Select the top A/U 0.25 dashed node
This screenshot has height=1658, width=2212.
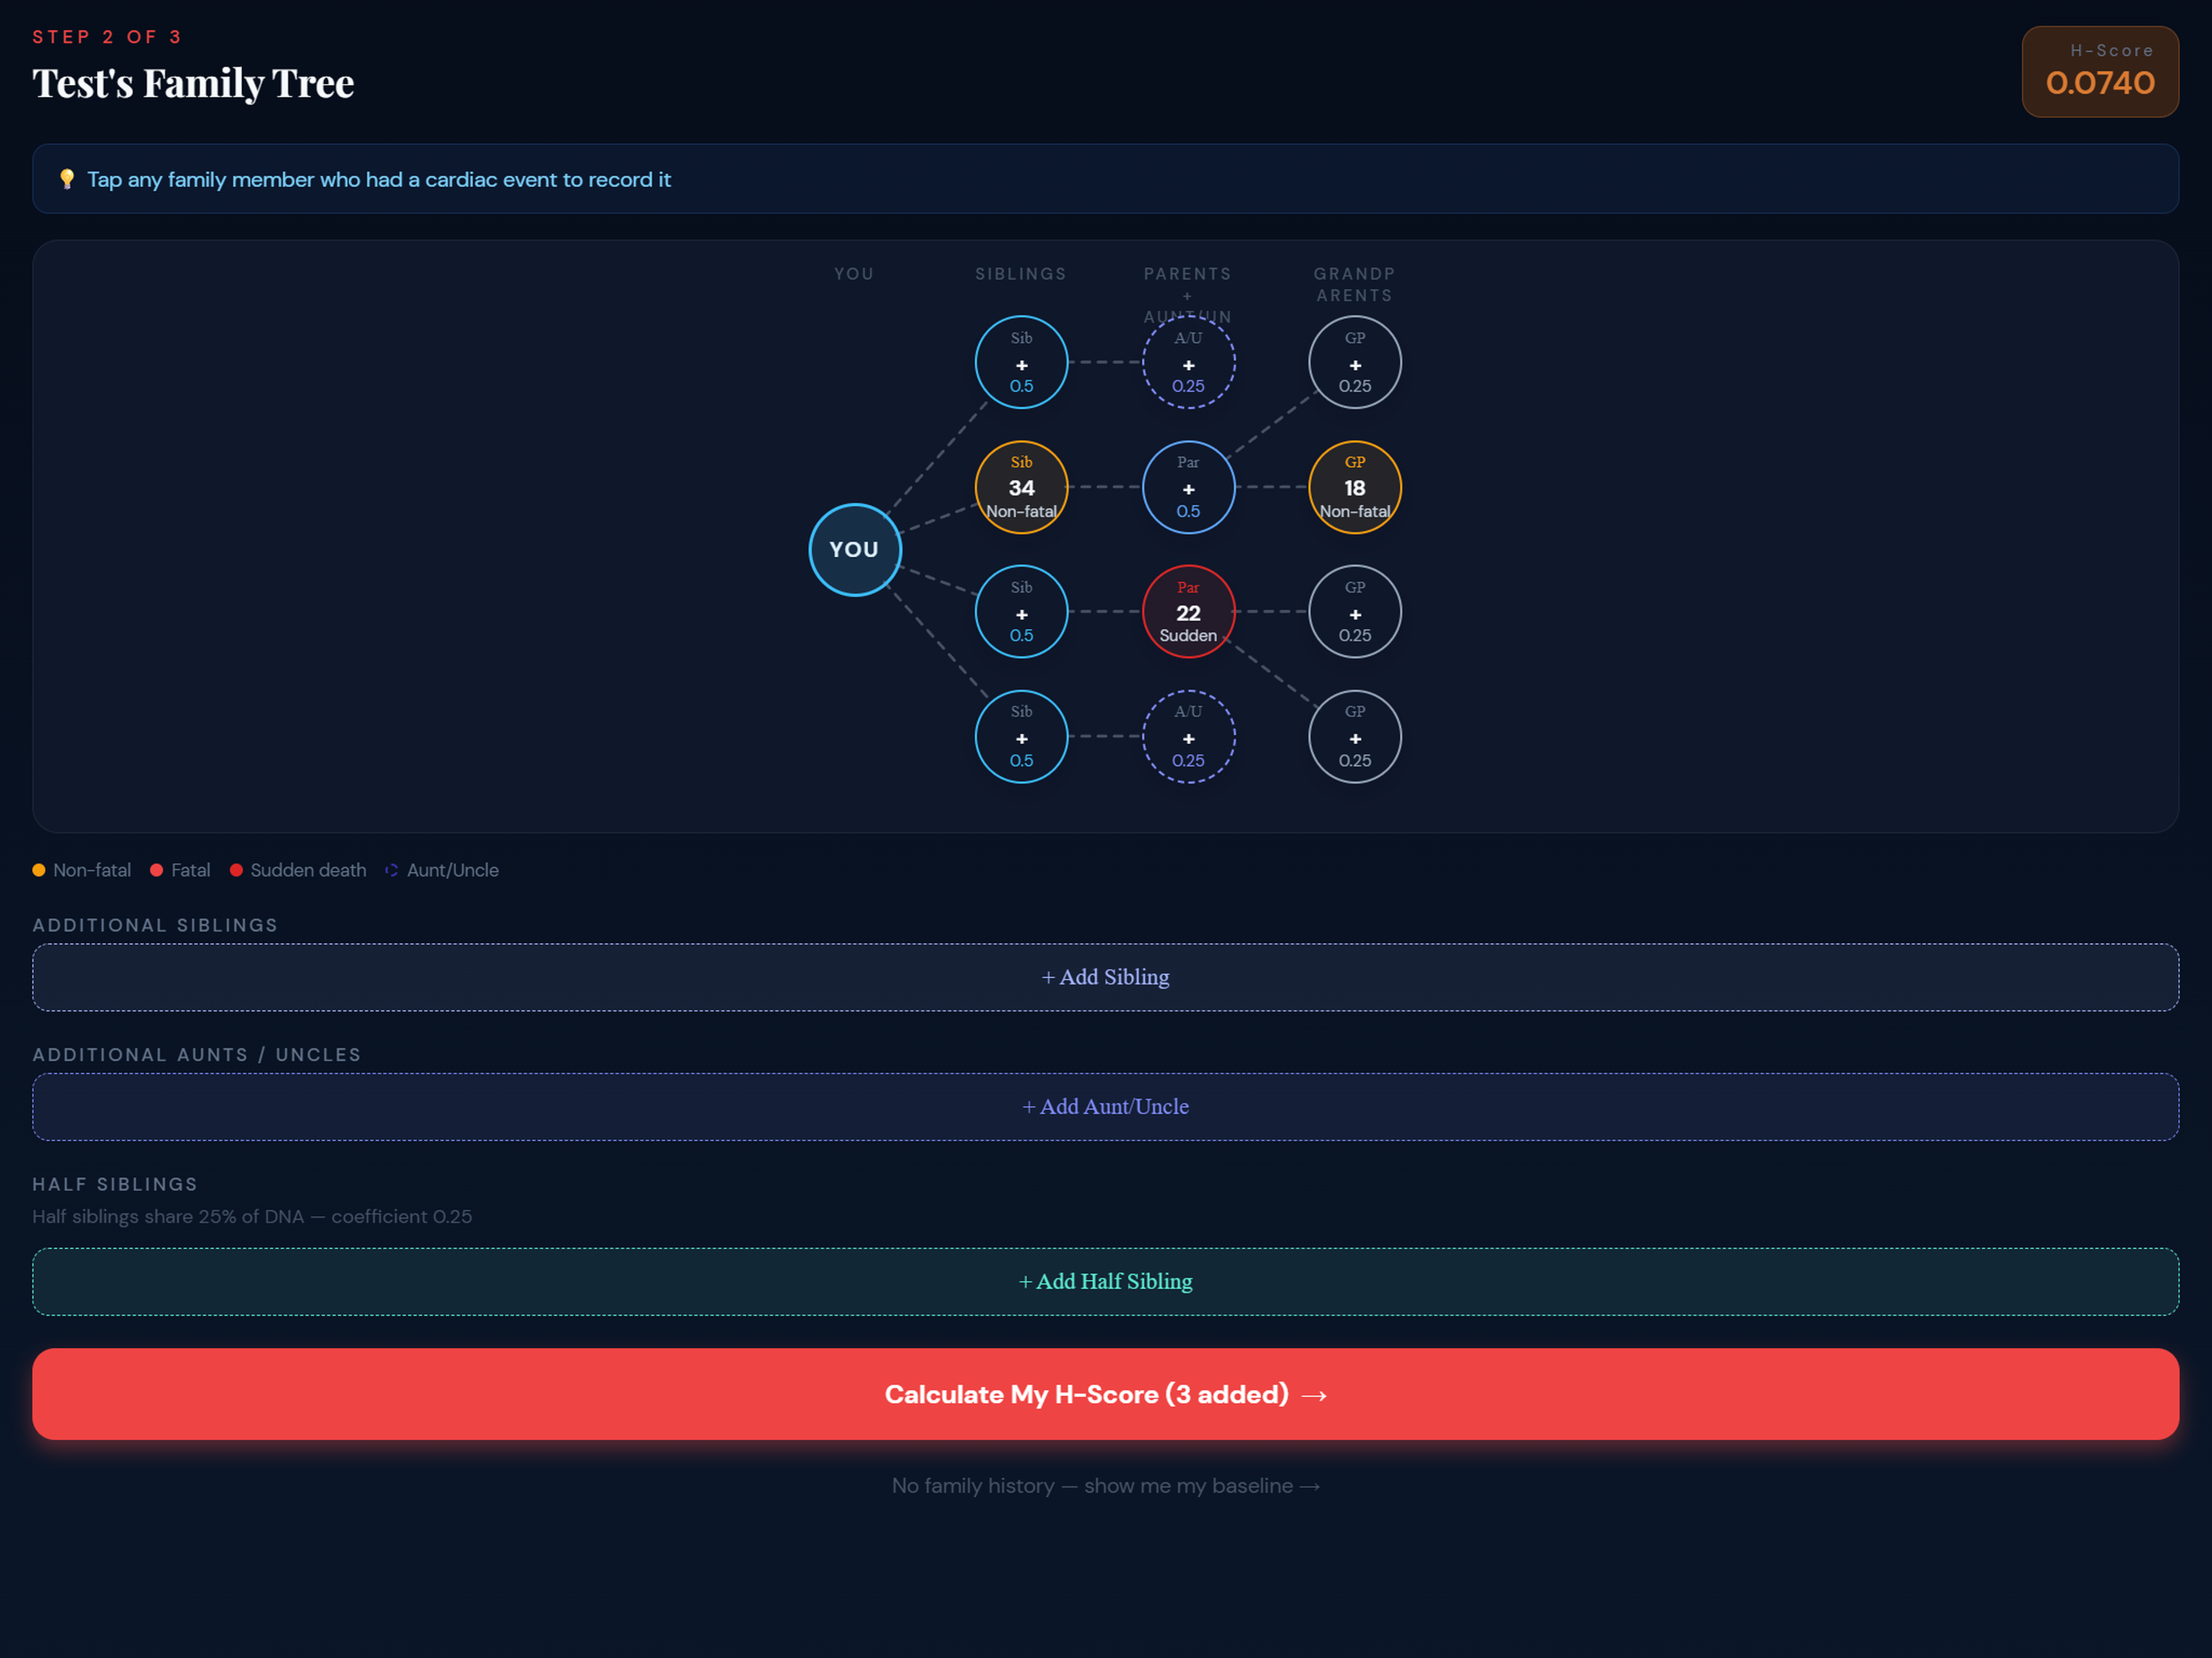[1188, 362]
